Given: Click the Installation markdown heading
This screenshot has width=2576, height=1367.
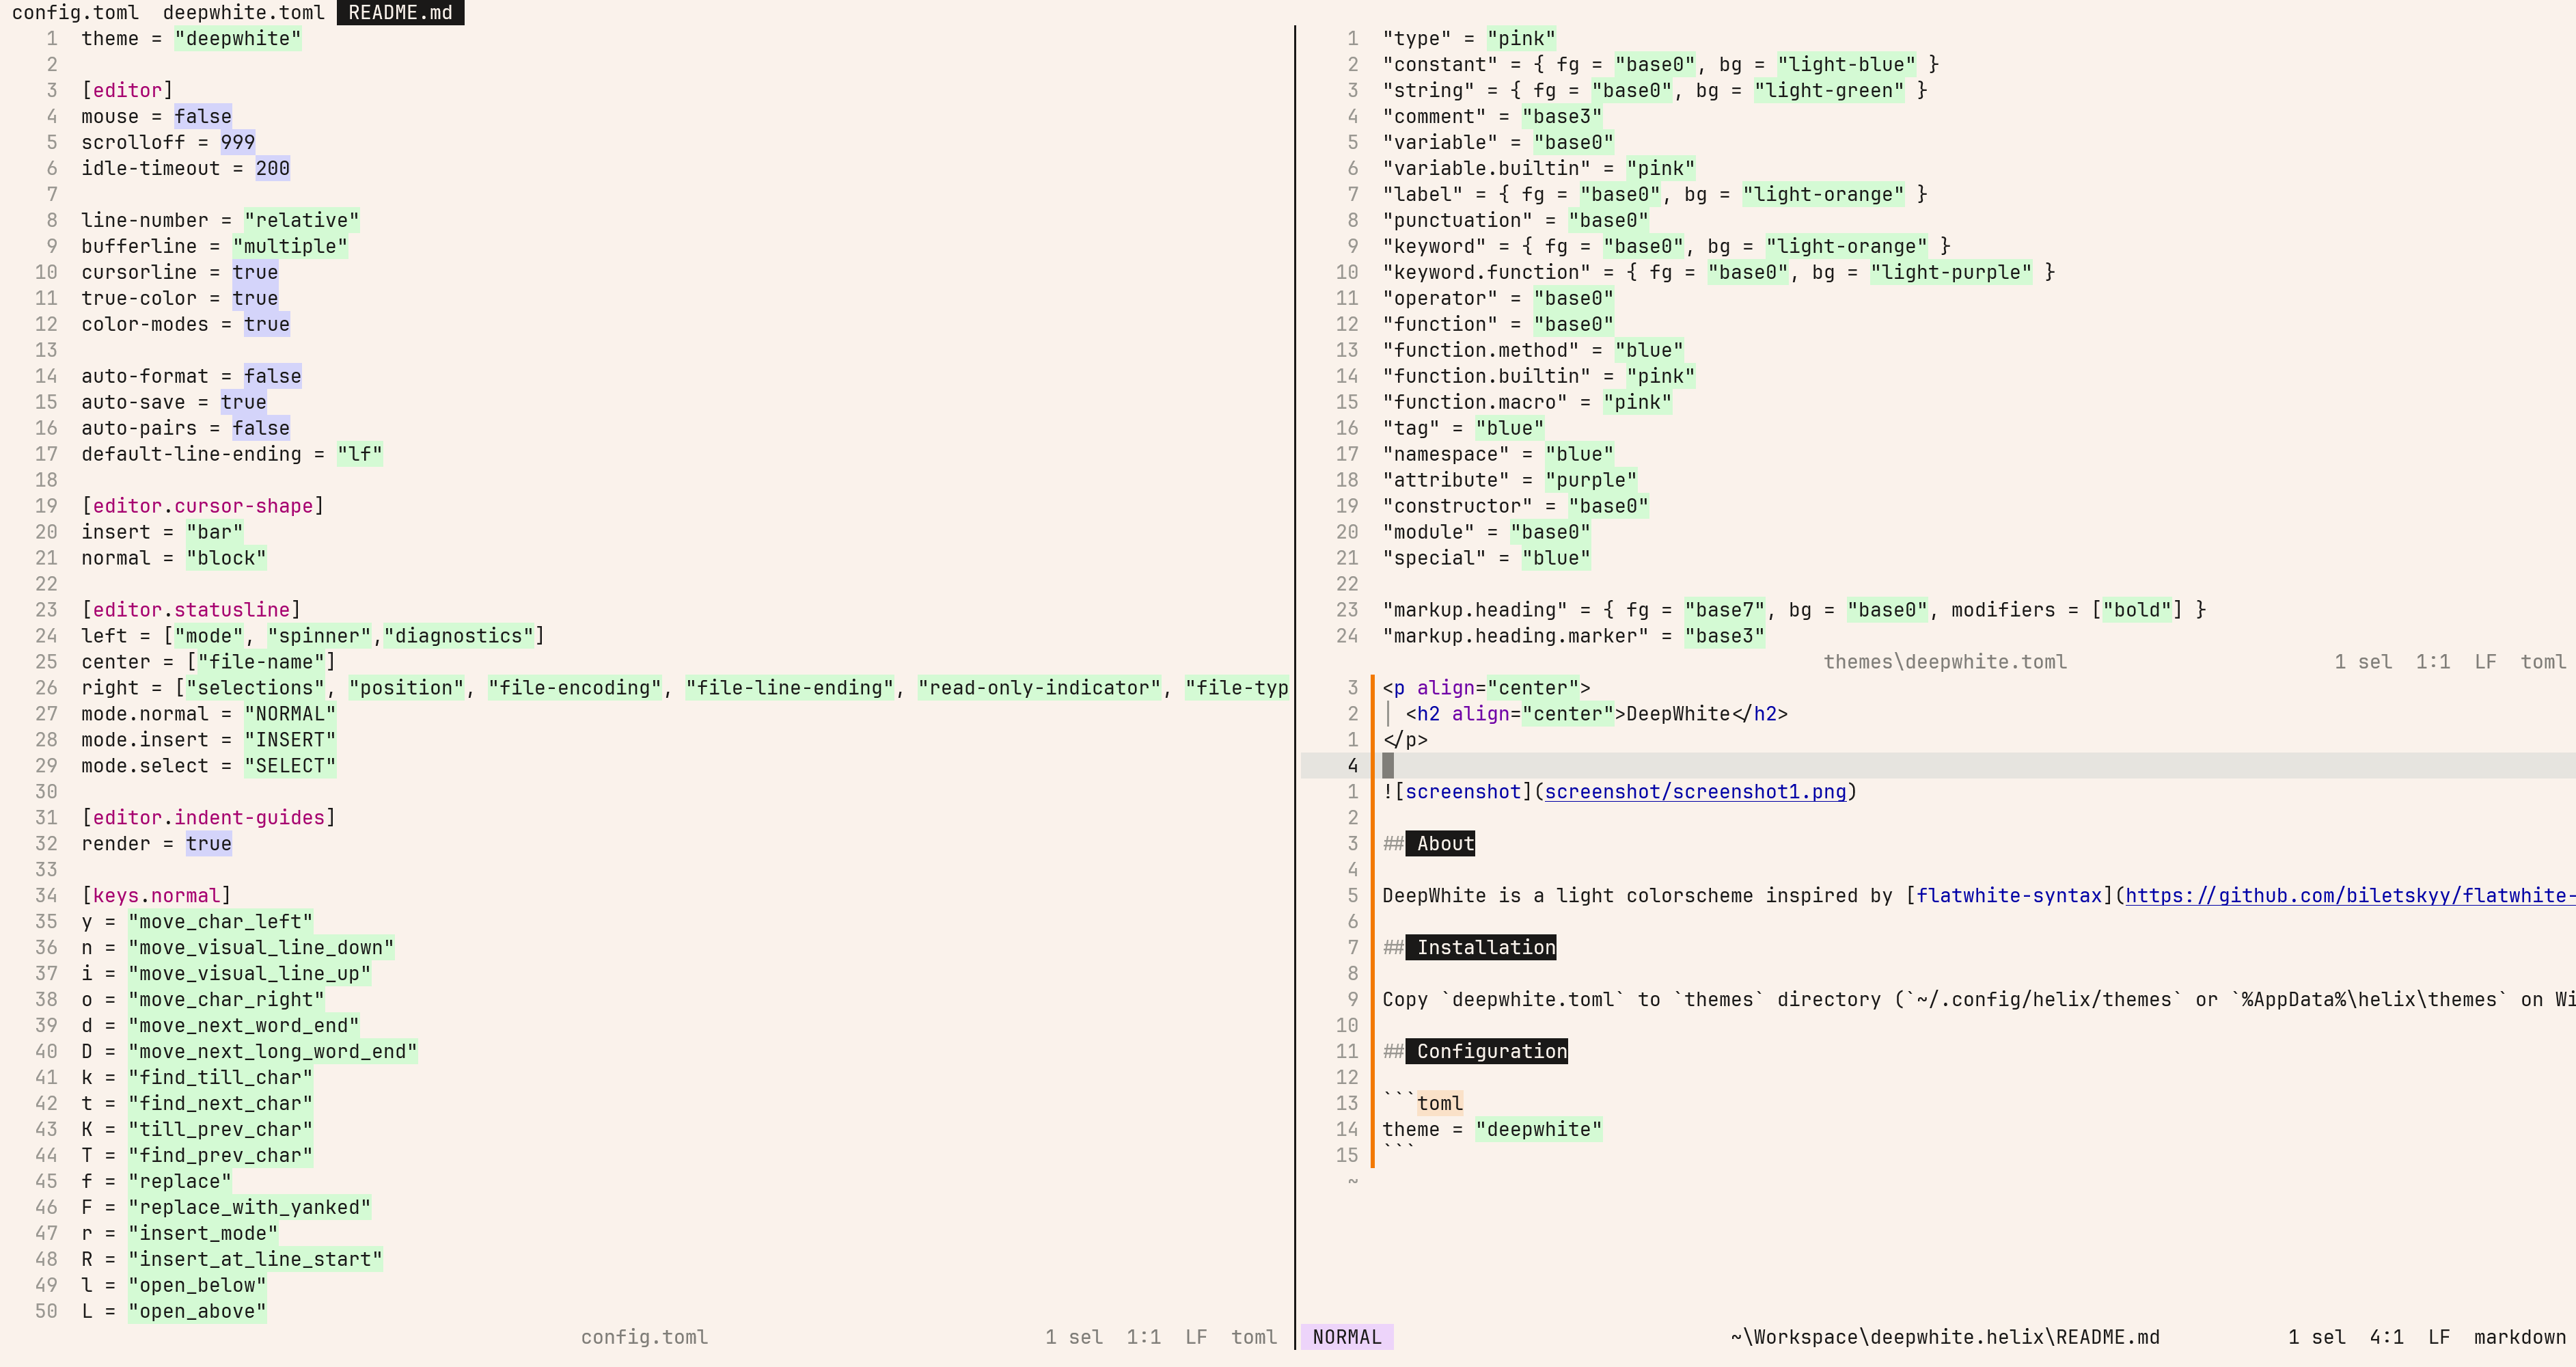Looking at the screenshot, I should tap(1485, 947).
